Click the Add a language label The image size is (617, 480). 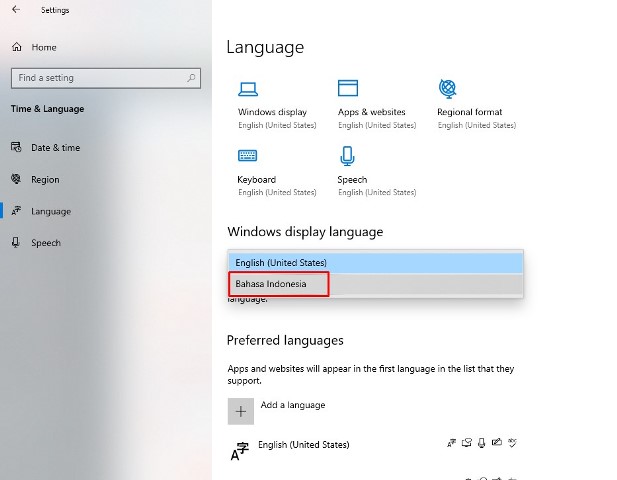pos(293,405)
